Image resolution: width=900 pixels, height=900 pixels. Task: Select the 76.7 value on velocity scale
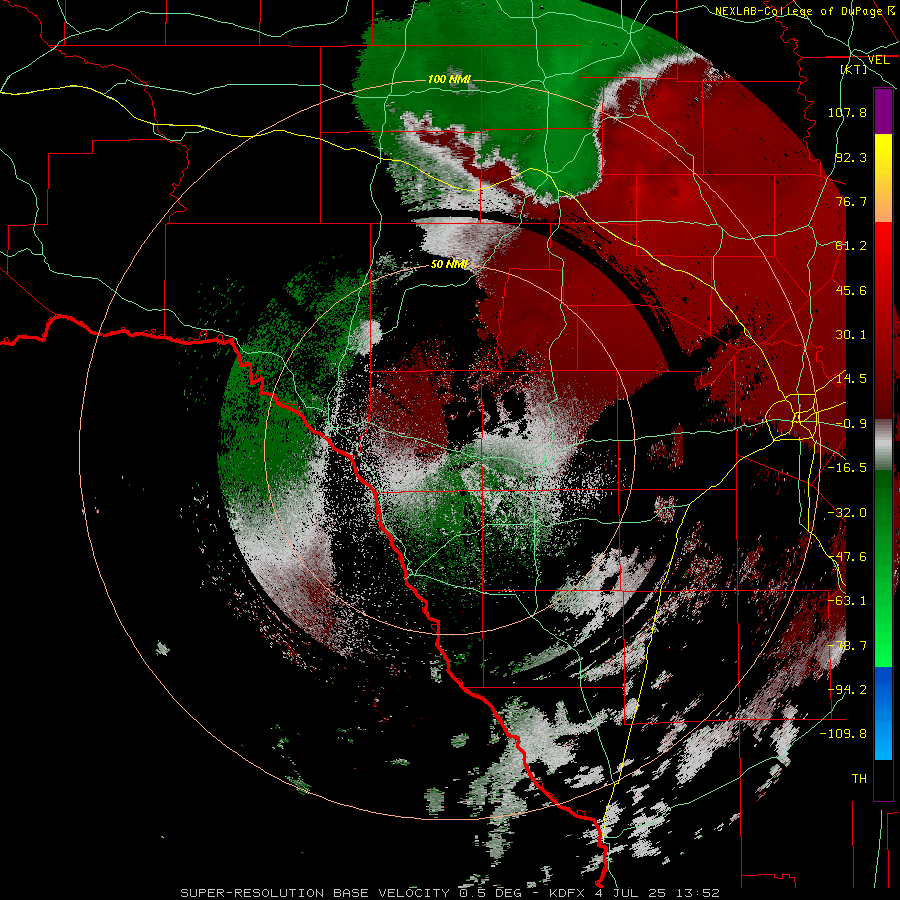tap(851, 201)
